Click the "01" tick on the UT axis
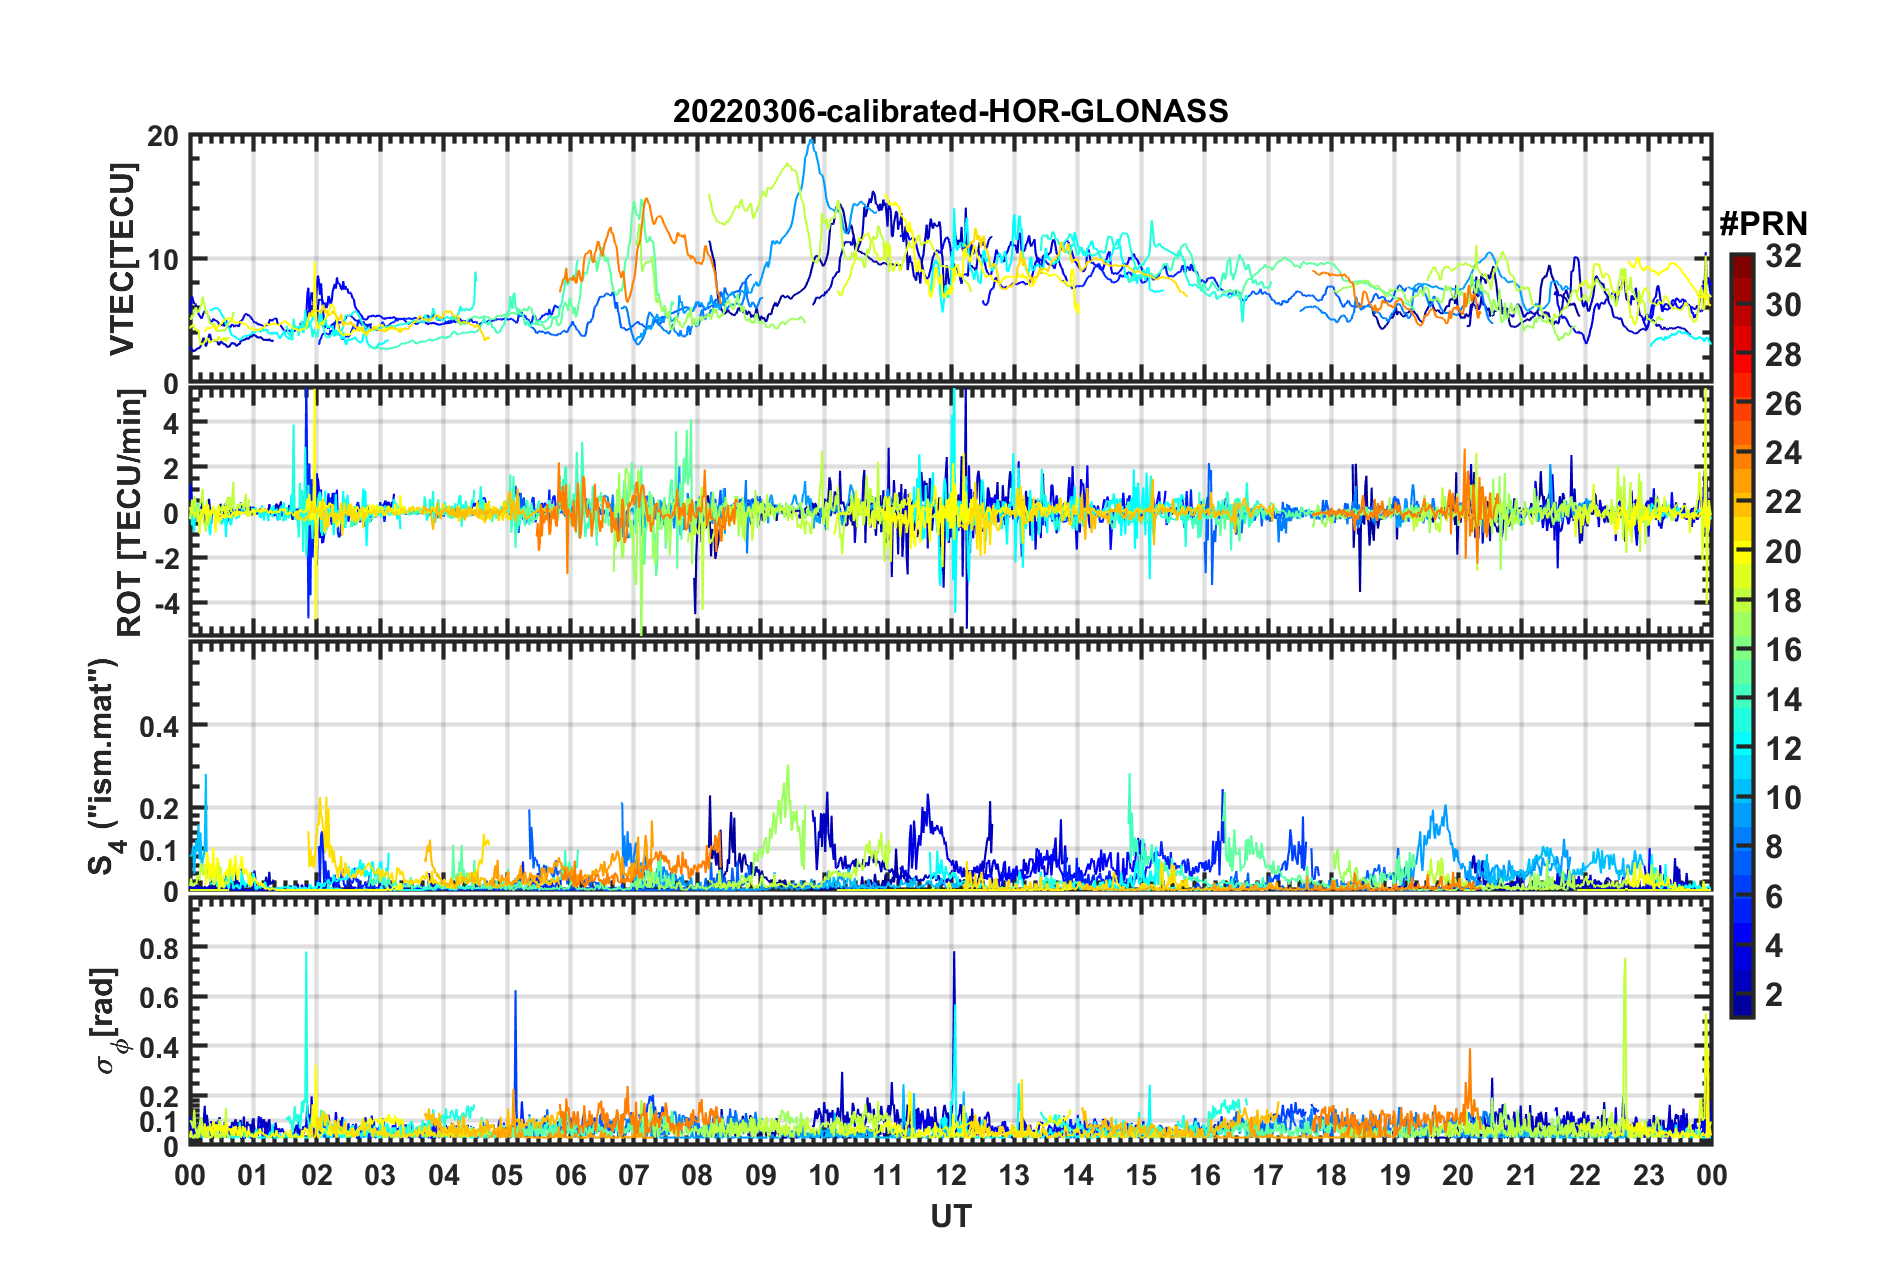The width and height of the screenshot is (1902, 1272). tap(253, 1175)
